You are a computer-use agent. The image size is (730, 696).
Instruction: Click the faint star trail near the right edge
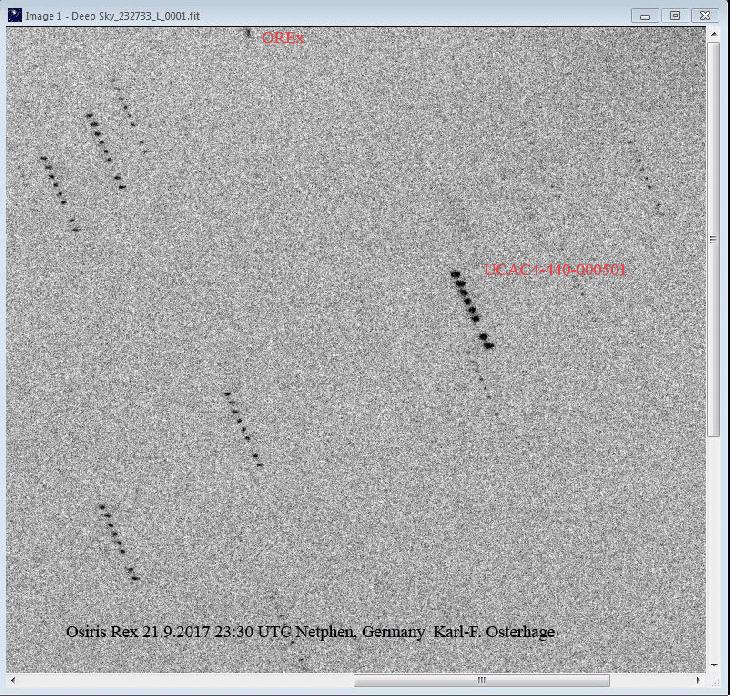point(644,176)
